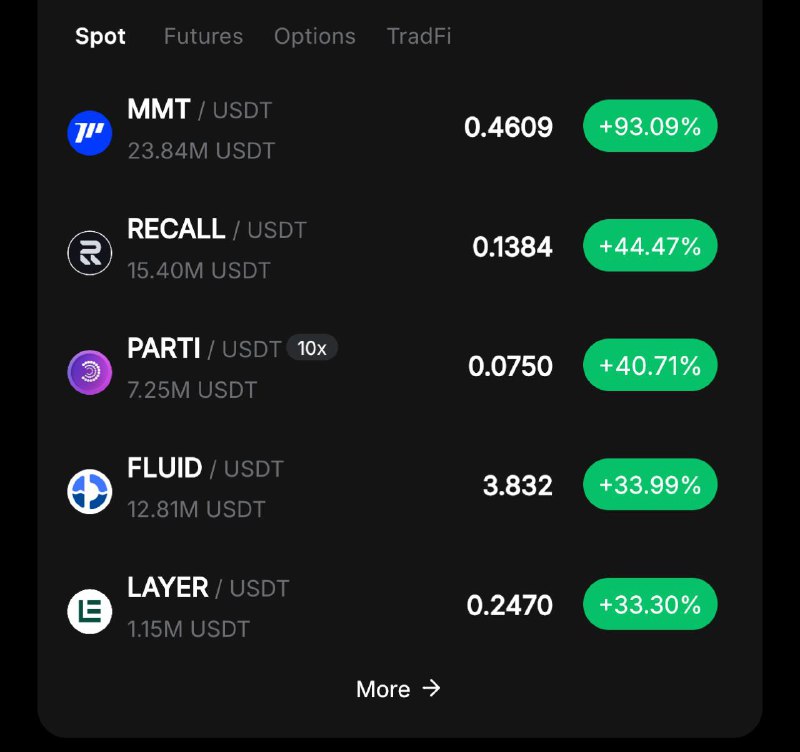The height and width of the screenshot is (752, 800).
Task: Select the FLUID price 3.832
Action: click(518, 485)
